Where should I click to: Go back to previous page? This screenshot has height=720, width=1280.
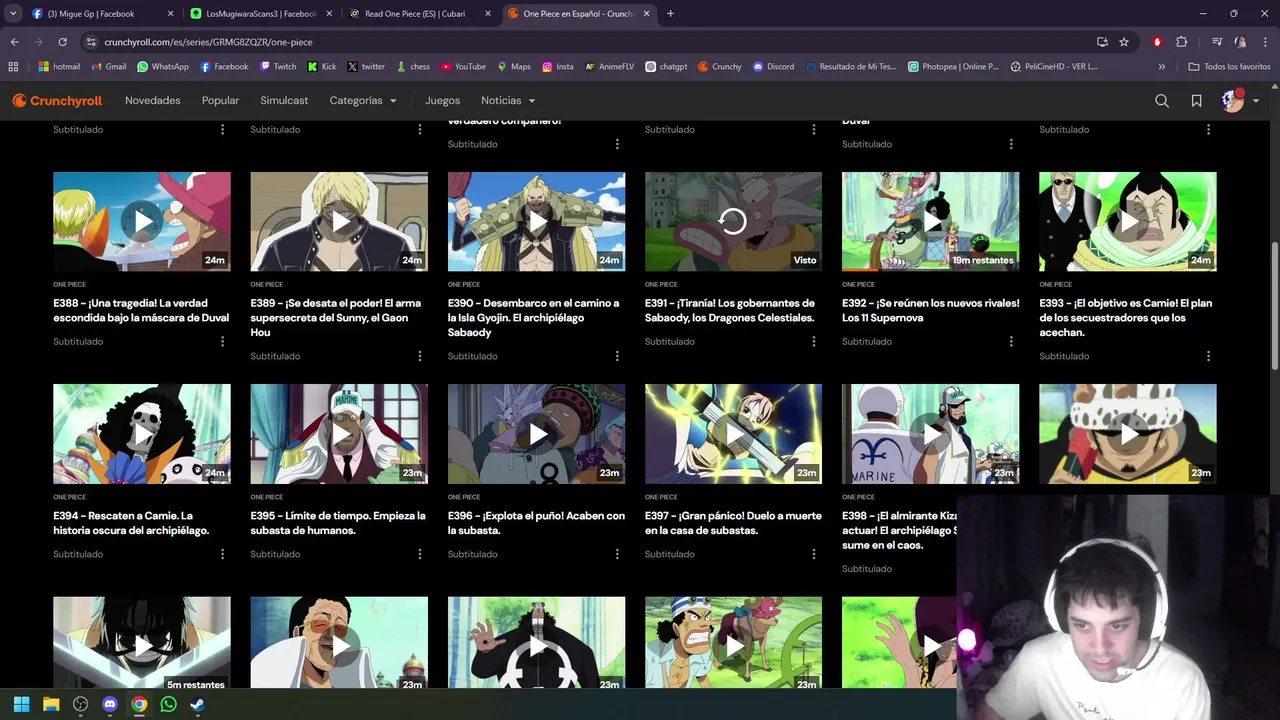[x=14, y=42]
